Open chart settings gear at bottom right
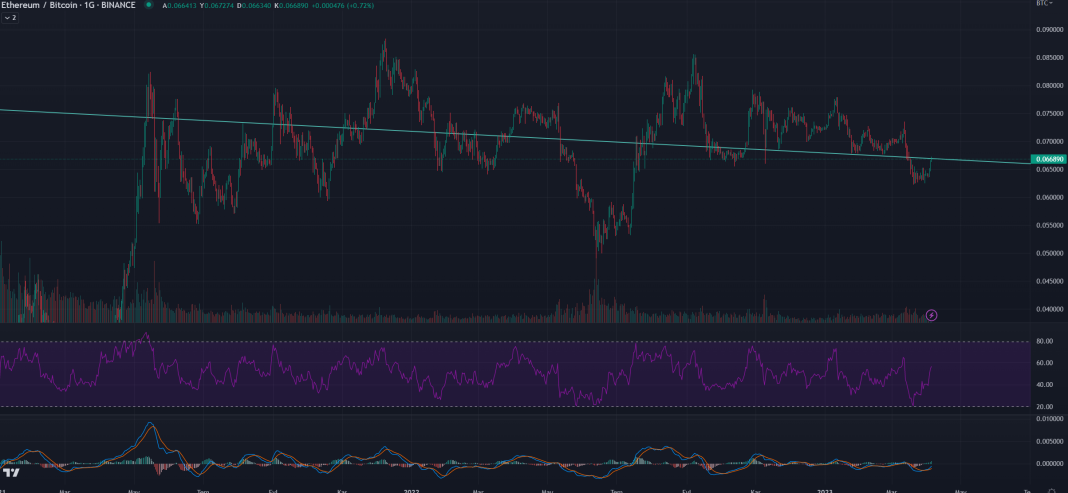The width and height of the screenshot is (1068, 493). point(1051,489)
